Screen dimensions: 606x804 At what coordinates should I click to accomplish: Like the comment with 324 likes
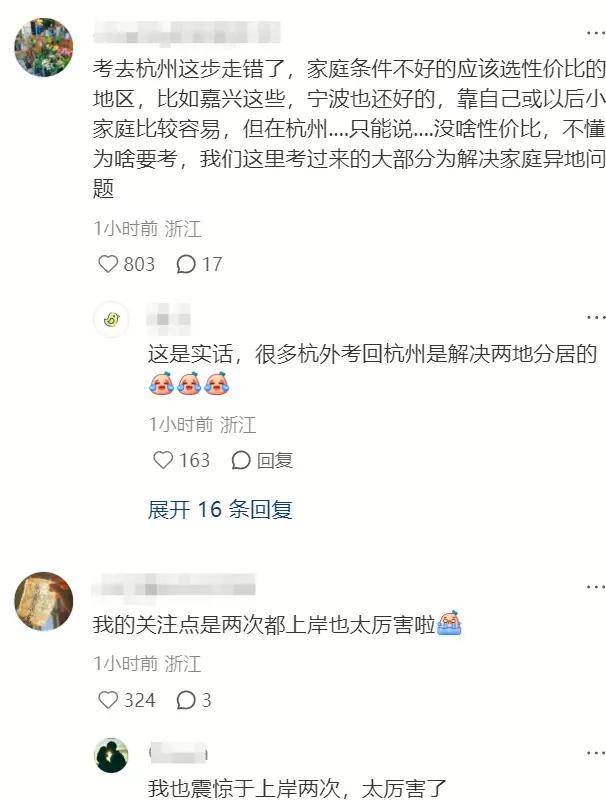tap(108, 700)
